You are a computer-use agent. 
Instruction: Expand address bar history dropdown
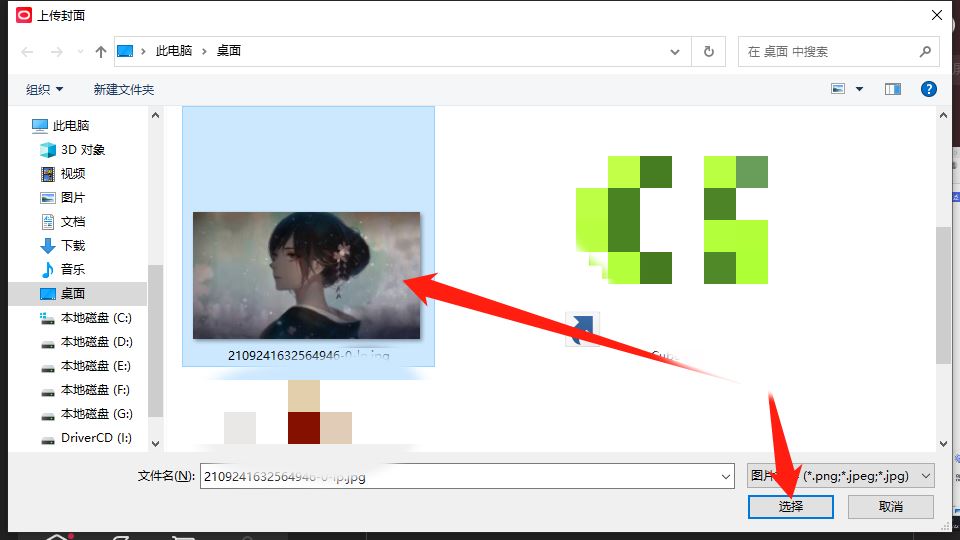click(675, 52)
